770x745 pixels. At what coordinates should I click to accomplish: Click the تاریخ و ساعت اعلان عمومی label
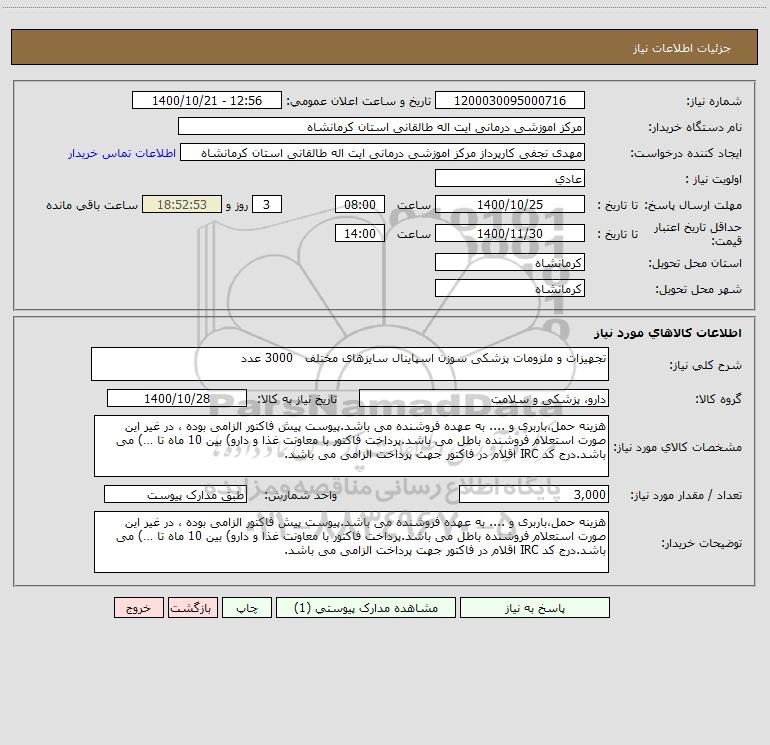pyautogui.click(x=359, y=102)
